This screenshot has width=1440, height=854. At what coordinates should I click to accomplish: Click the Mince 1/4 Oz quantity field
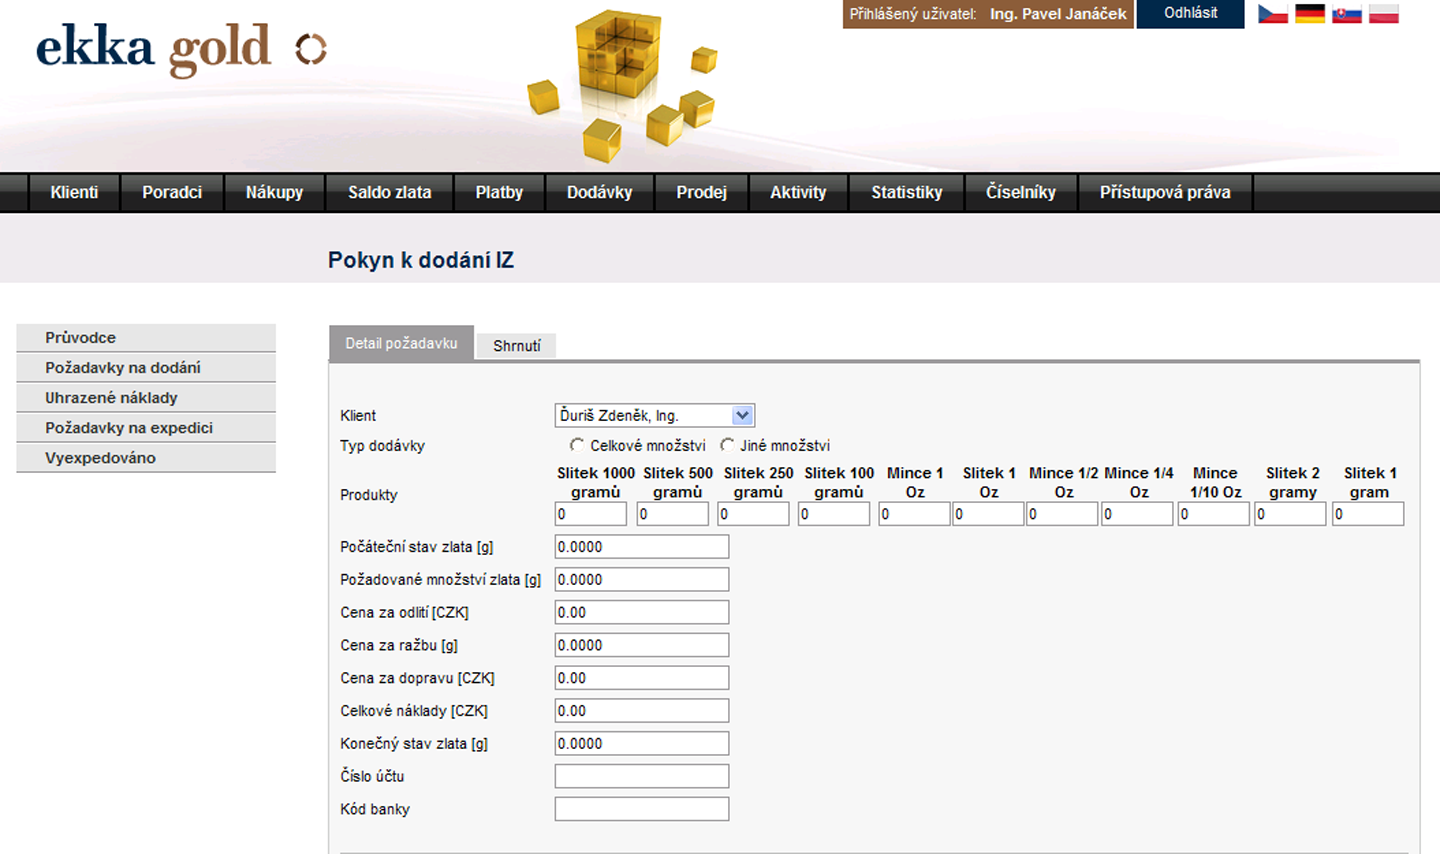click(1137, 514)
